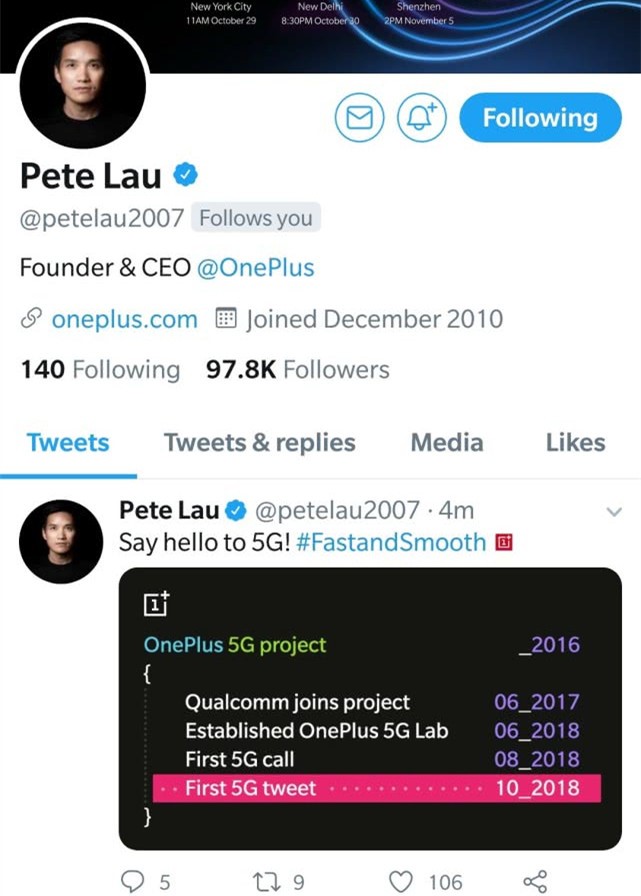Expand tweet options chevron
This screenshot has height=896, width=641.
coord(615,512)
